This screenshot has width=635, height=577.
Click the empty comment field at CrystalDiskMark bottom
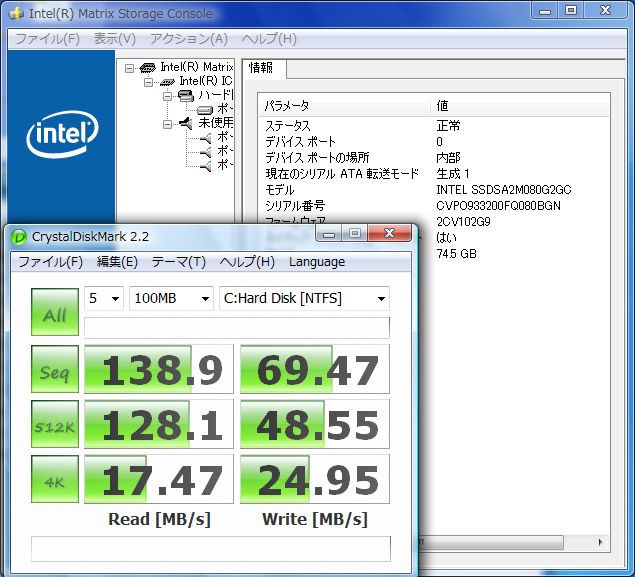[211, 549]
